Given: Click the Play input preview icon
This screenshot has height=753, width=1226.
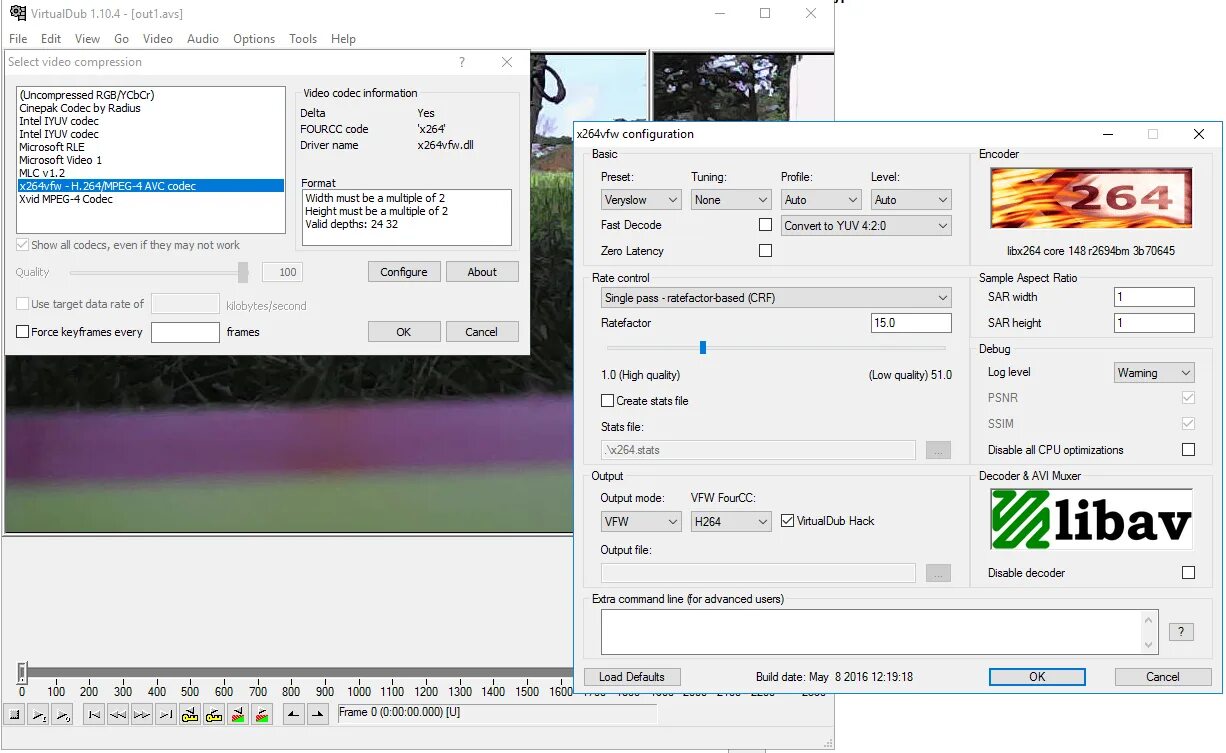Looking at the screenshot, I should pyautogui.click(x=38, y=714).
